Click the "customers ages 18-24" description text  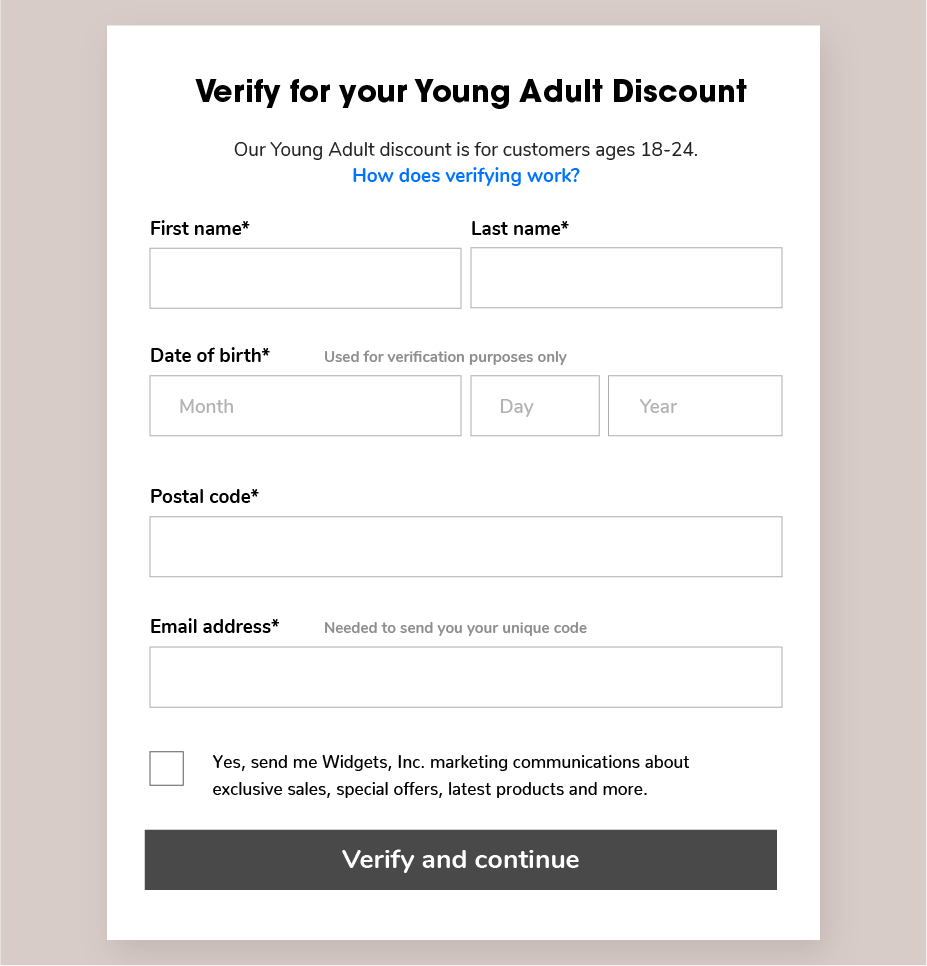pos(600,150)
